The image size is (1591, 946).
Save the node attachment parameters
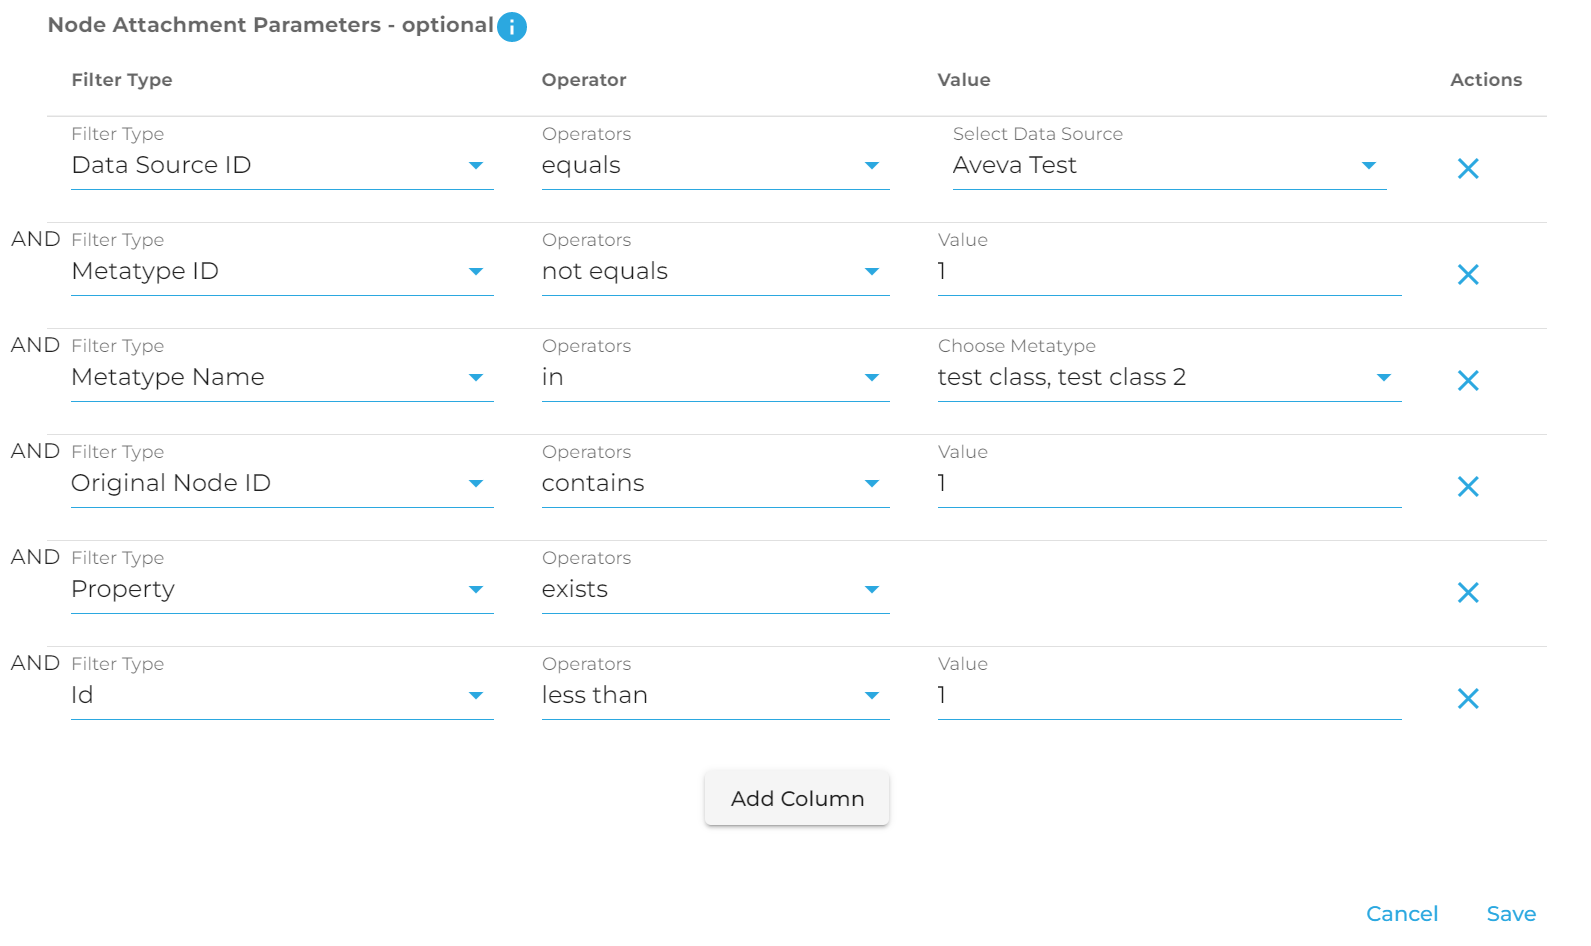pos(1511,914)
